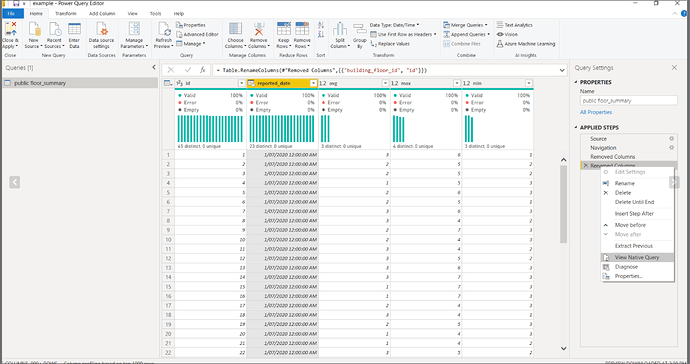This screenshot has height=364, width=690.
Task: Click the Close & Apply icon
Action: [10, 29]
